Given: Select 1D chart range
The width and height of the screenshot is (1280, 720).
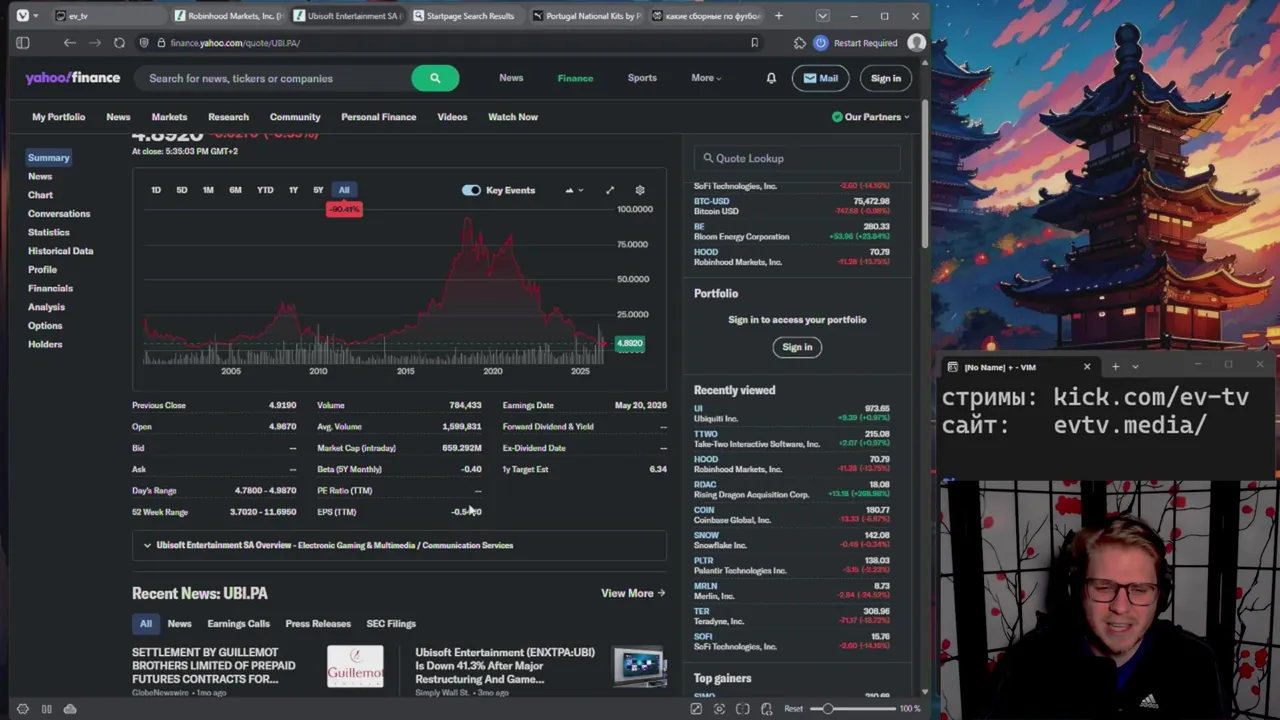Looking at the screenshot, I should [x=156, y=190].
